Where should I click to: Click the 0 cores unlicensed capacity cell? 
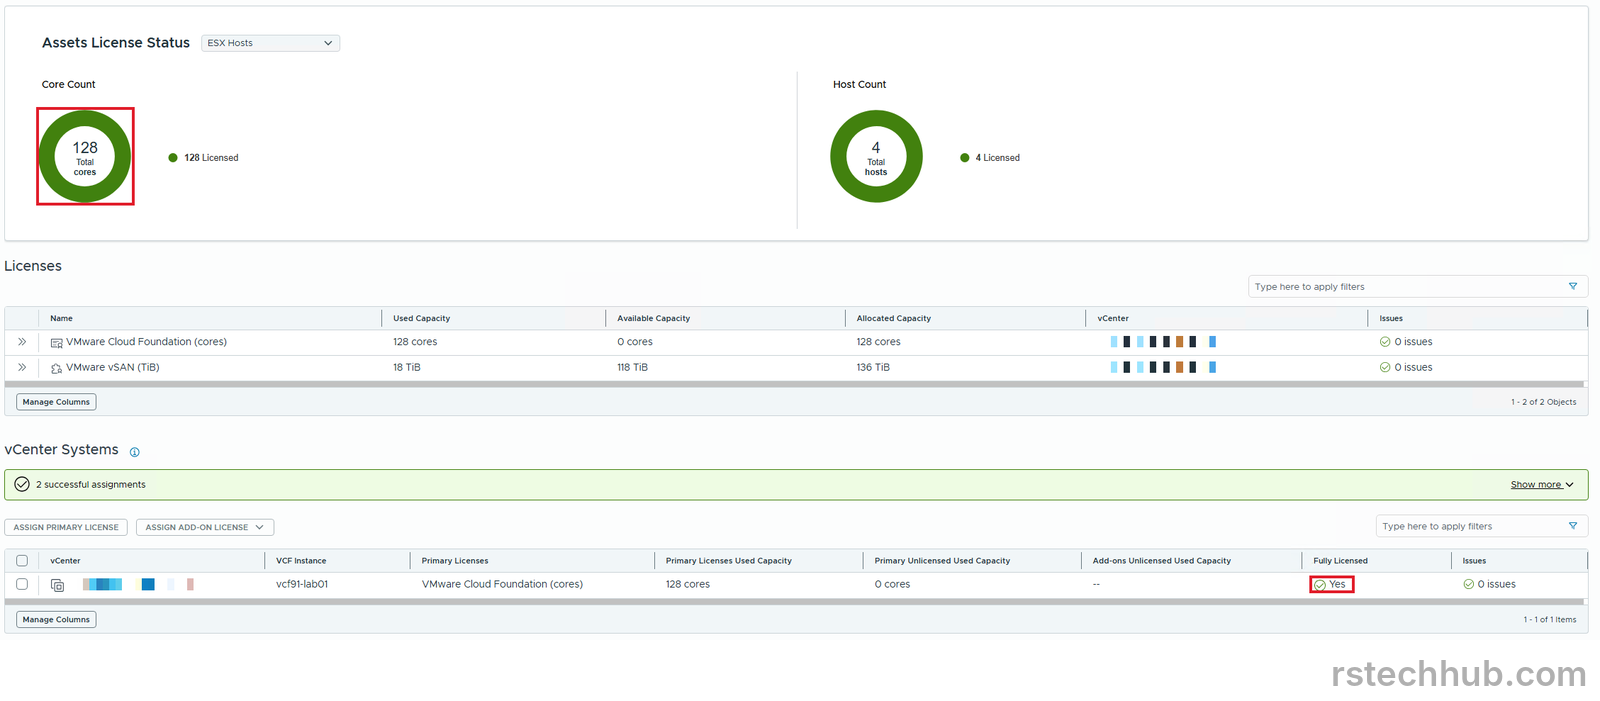892,584
